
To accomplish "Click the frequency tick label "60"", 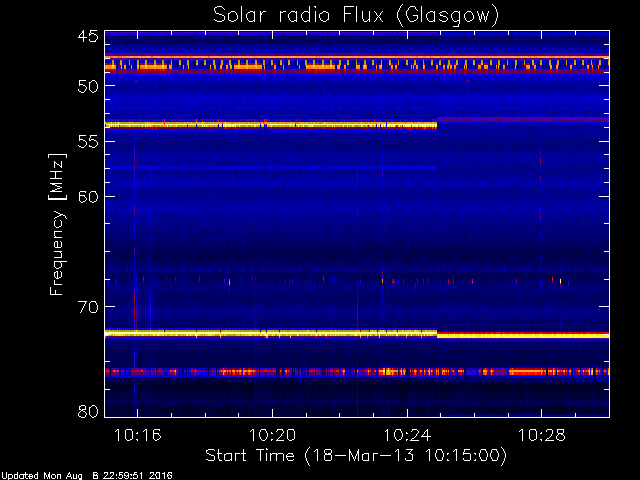I will [x=88, y=197].
